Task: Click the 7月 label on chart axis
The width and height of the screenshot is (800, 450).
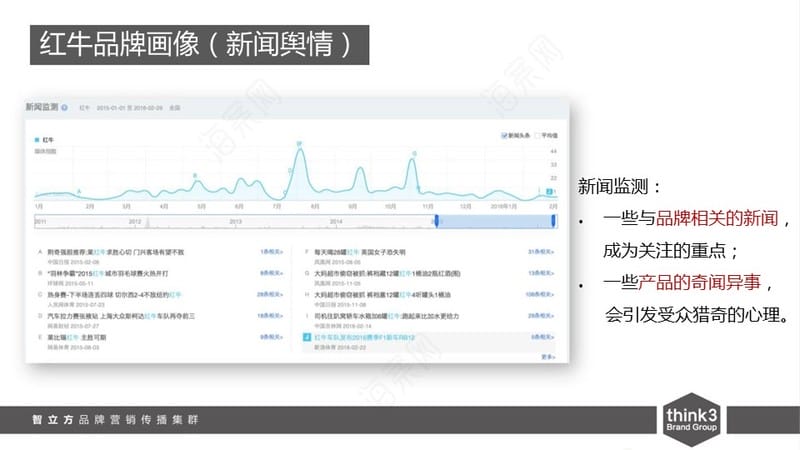Action: 277,207
